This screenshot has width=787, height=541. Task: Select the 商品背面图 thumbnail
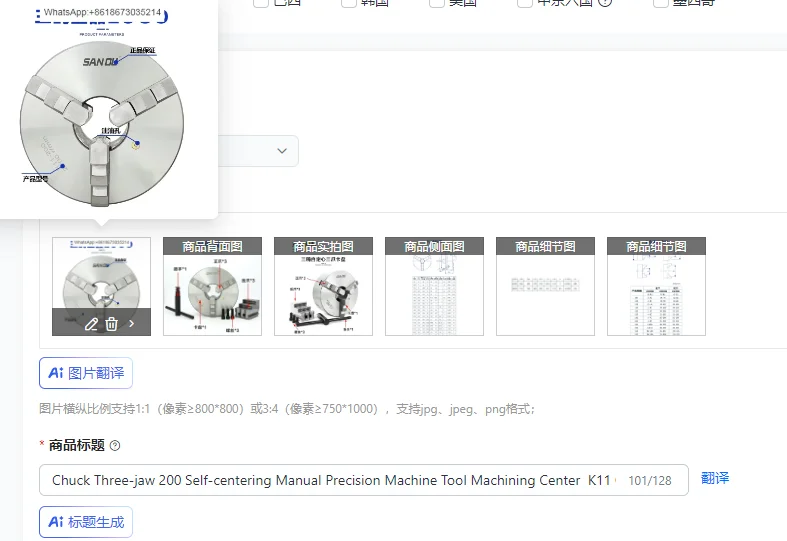click(212, 287)
